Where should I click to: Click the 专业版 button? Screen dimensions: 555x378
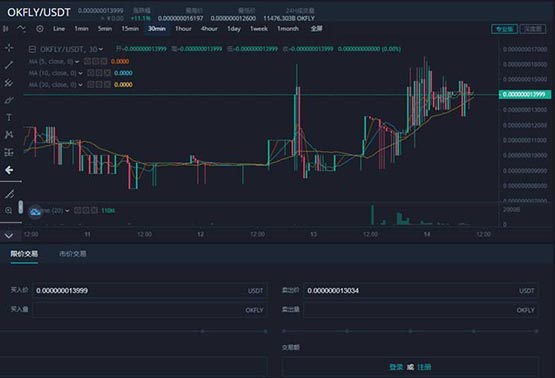(x=504, y=29)
